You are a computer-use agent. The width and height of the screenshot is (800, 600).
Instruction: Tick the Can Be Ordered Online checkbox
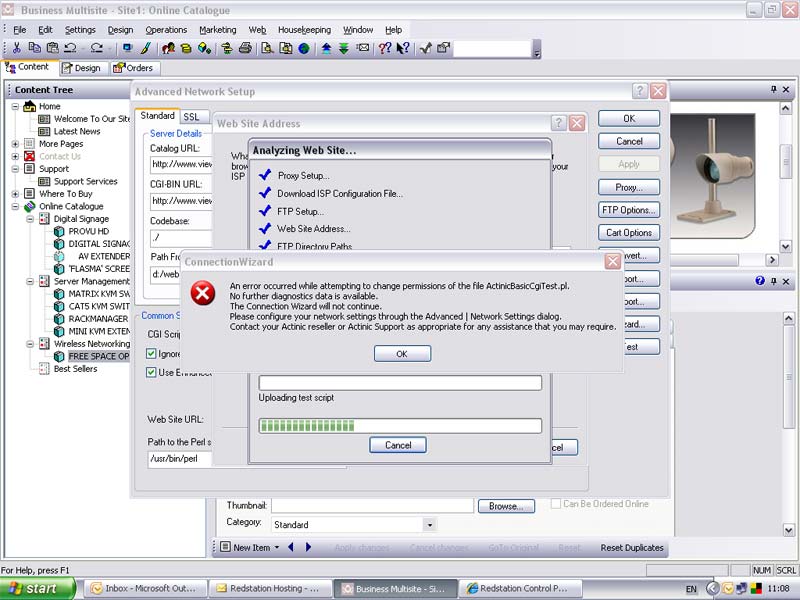pyautogui.click(x=556, y=504)
